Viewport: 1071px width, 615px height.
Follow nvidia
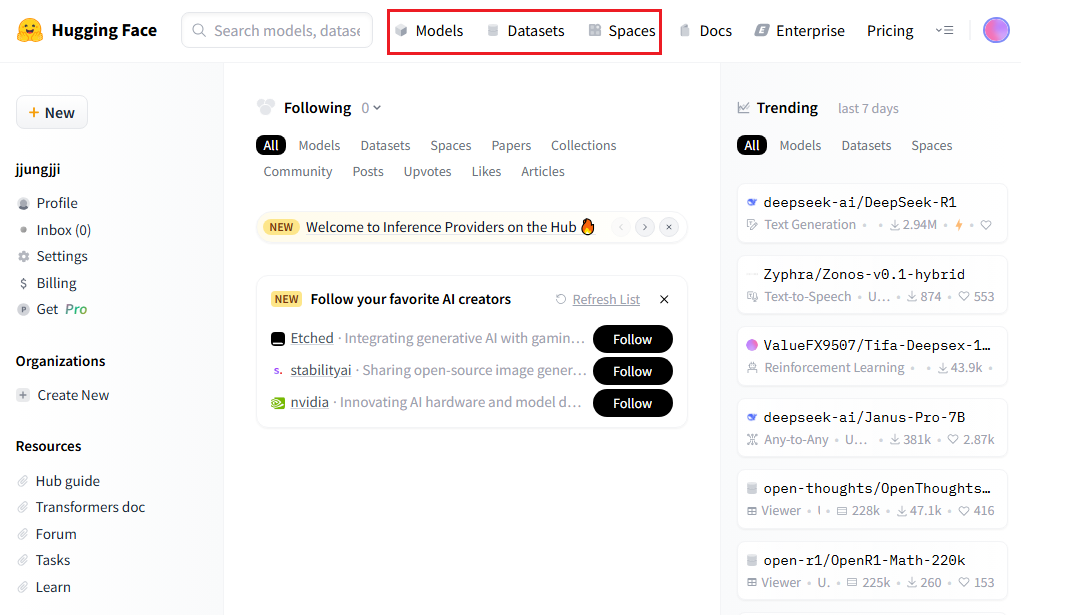pyautogui.click(x=632, y=403)
